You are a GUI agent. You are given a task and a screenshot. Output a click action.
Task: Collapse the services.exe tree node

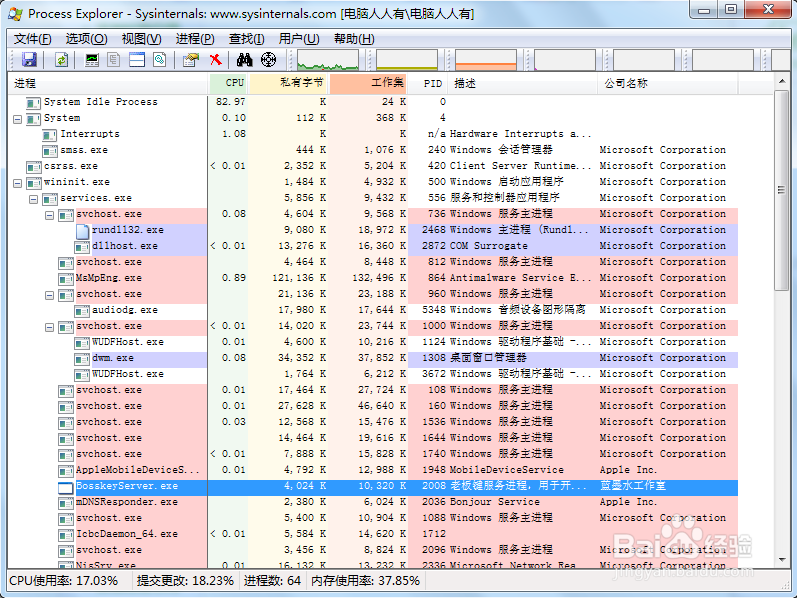[34, 199]
